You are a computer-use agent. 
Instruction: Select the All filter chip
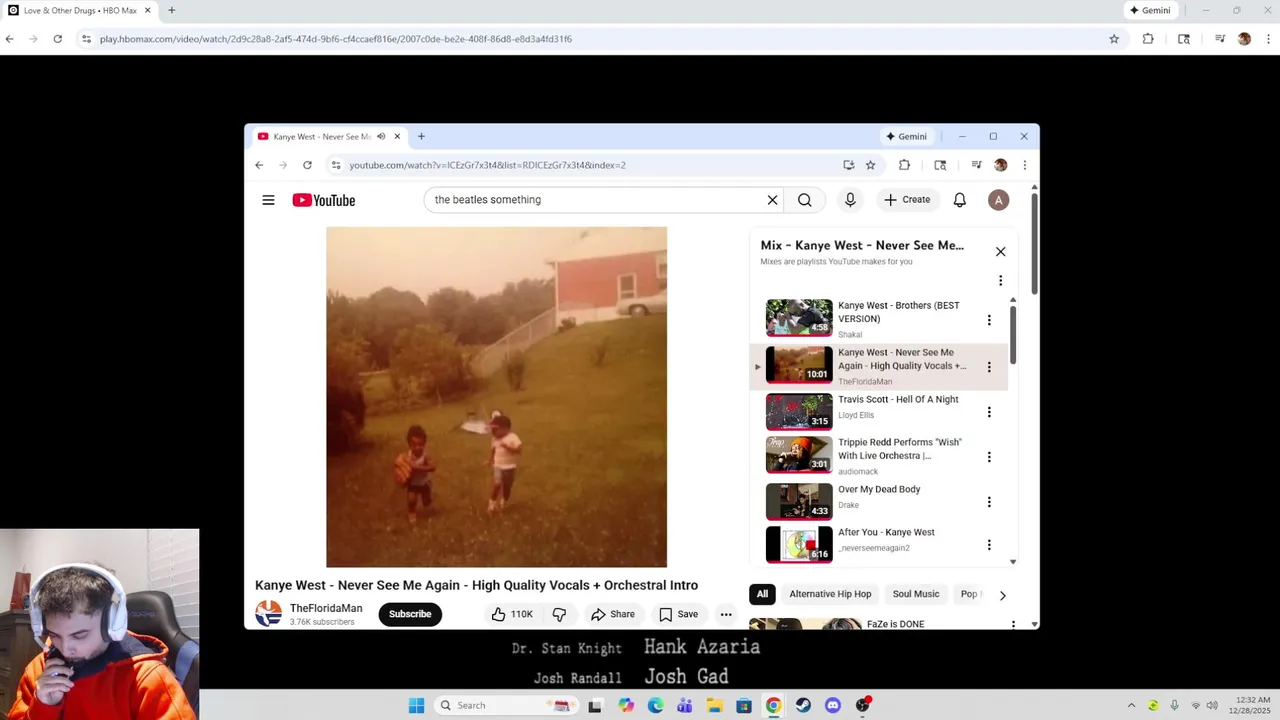762,594
